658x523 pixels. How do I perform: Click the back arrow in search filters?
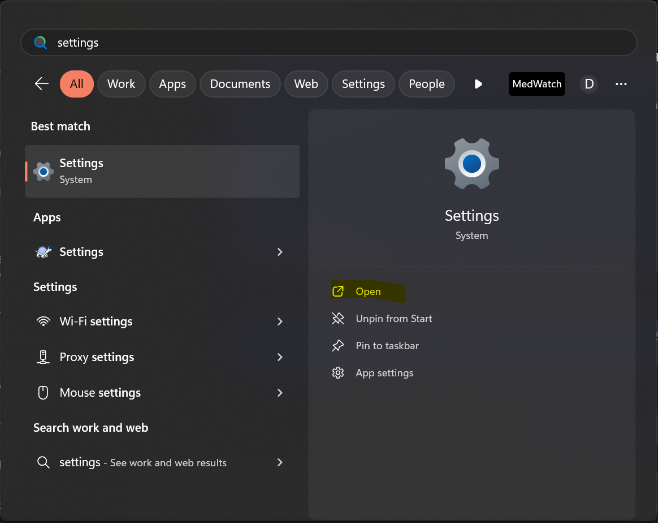coord(41,84)
